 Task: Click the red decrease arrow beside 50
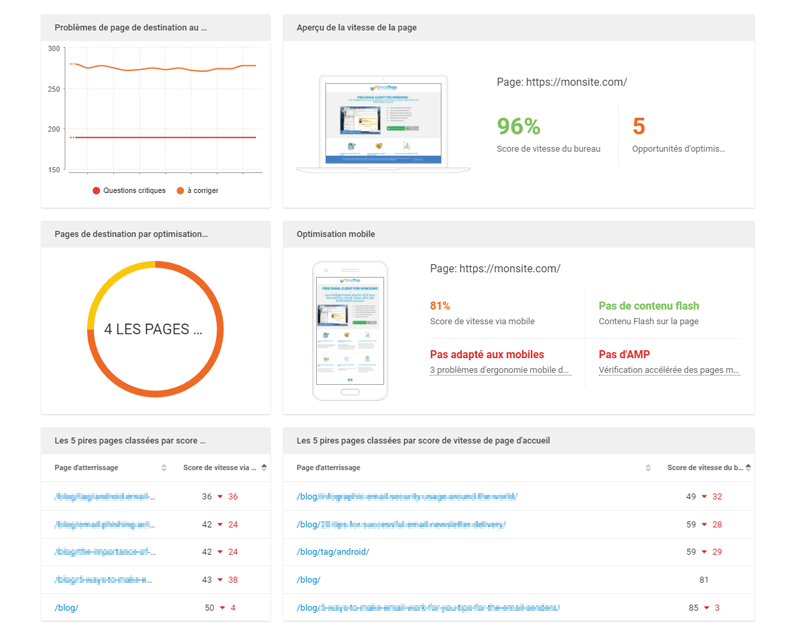coord(220,608)
